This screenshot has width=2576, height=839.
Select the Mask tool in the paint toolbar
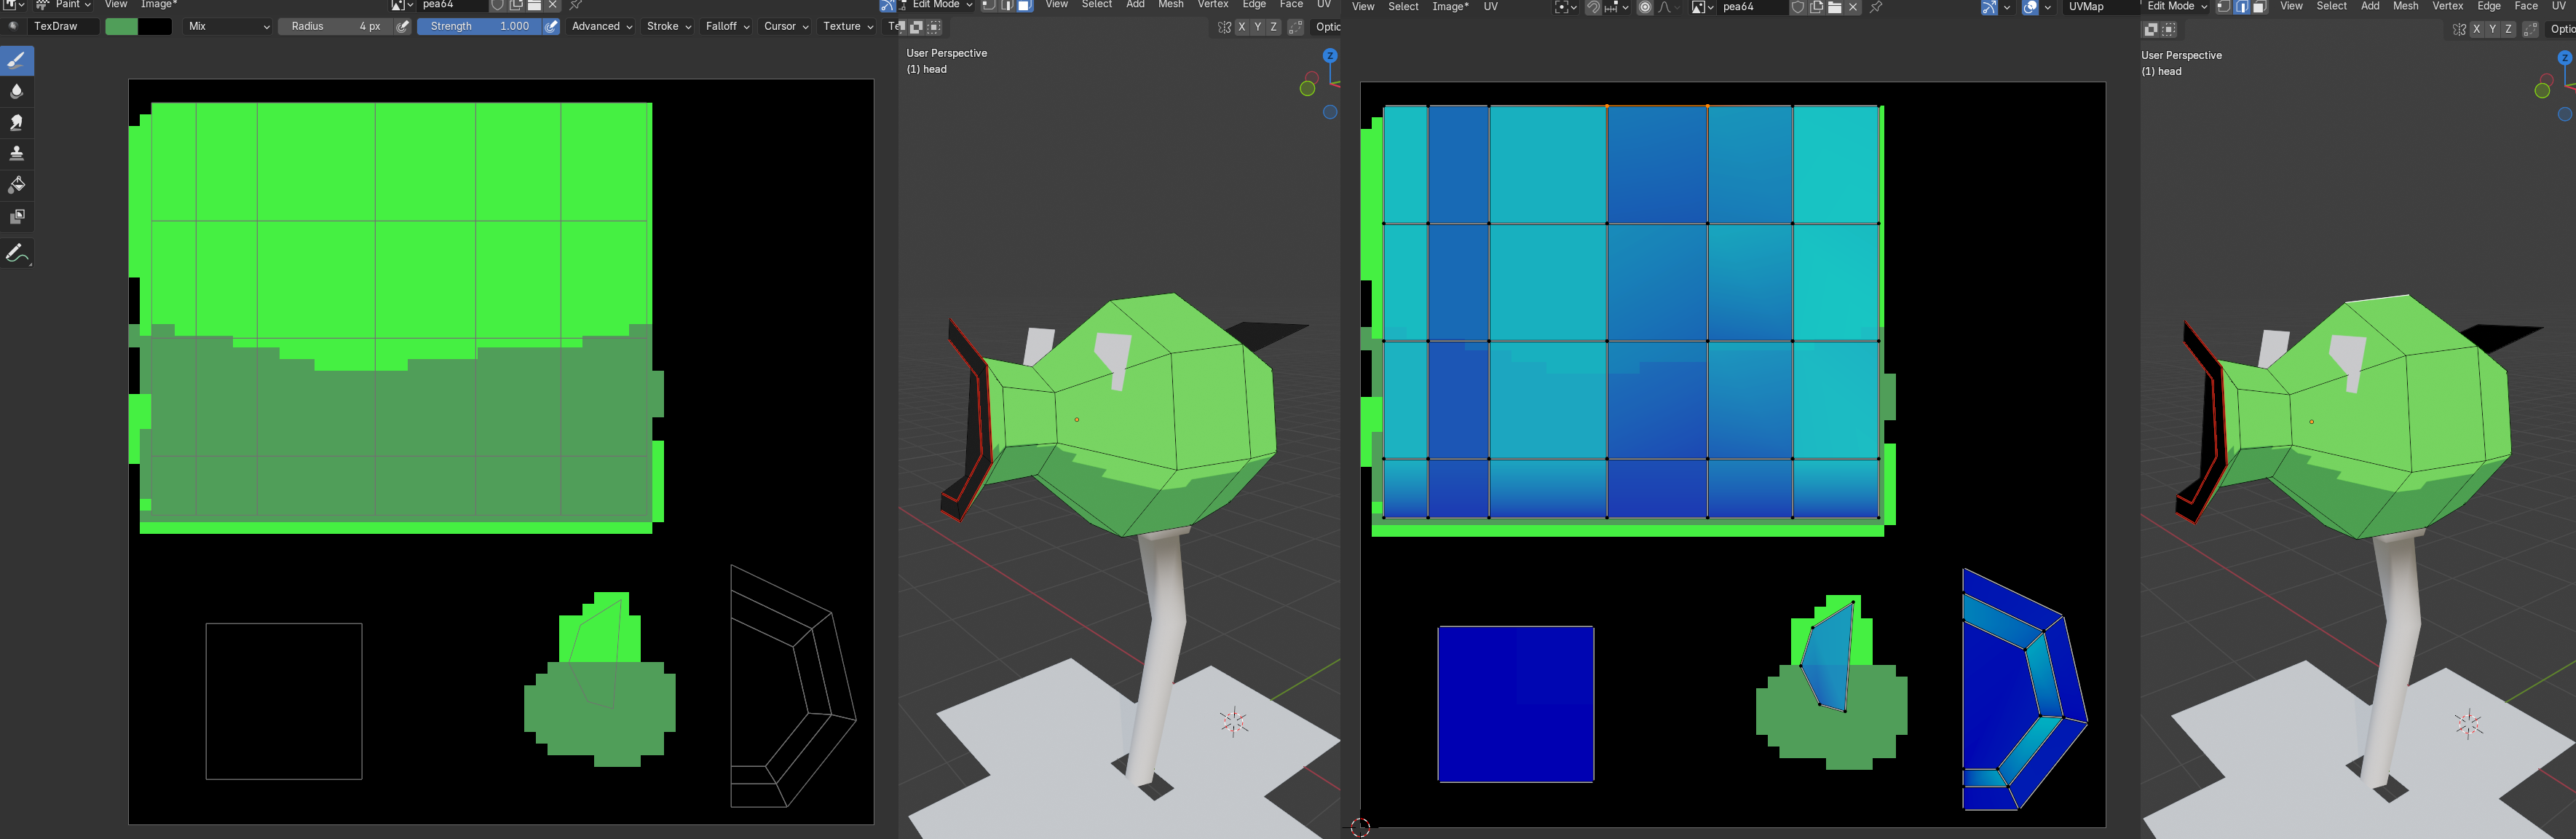pyautogui.click(x=16, y=216)
